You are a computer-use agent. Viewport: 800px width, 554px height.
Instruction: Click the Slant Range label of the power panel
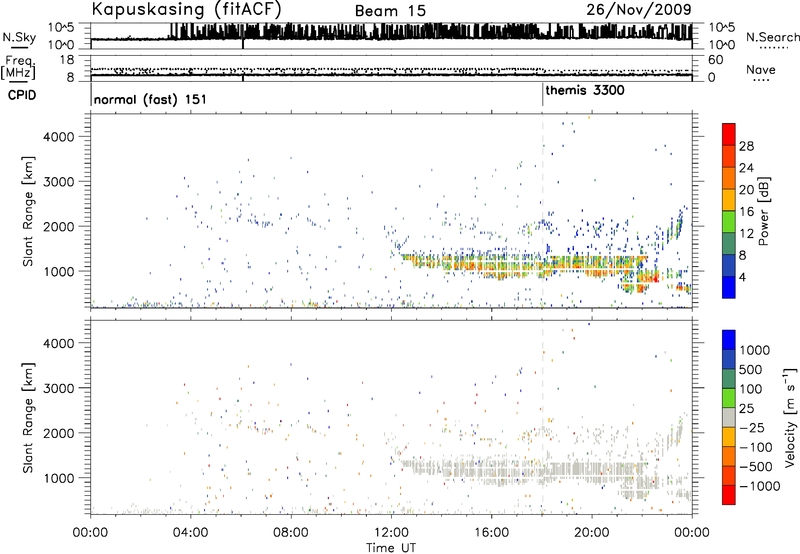click(28, 211)
